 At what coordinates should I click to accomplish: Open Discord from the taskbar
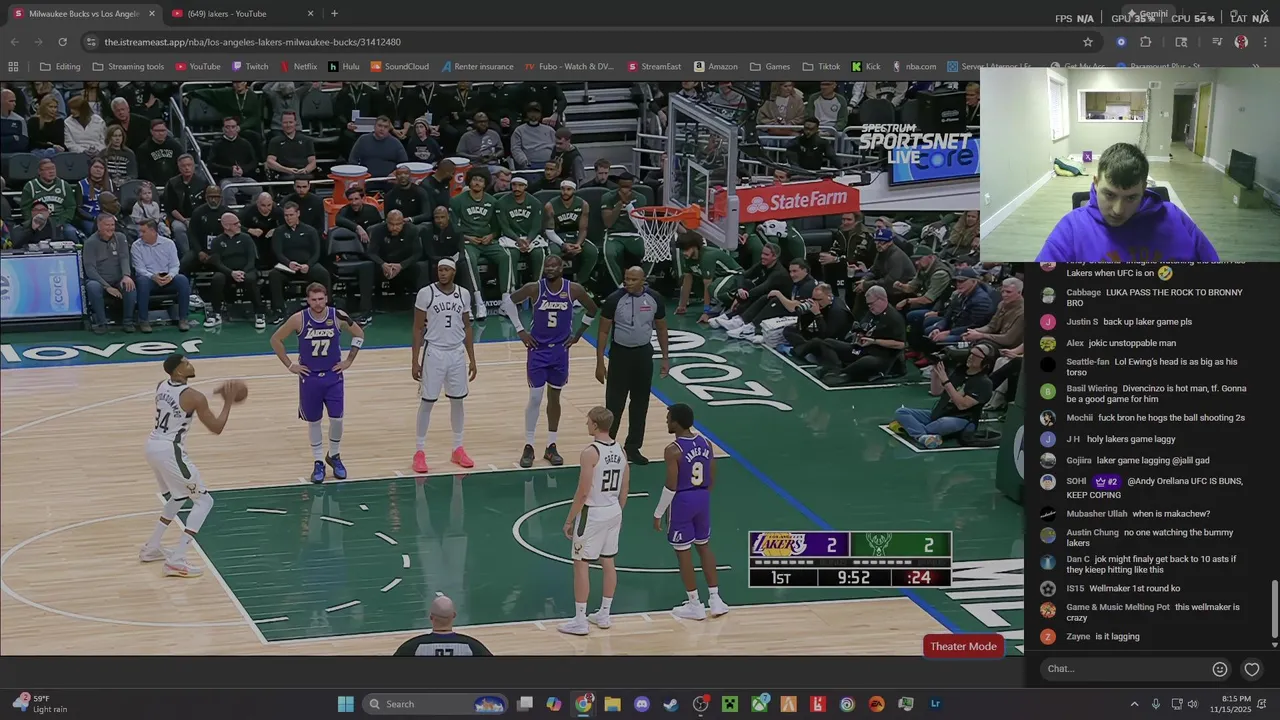pos(642,704)
